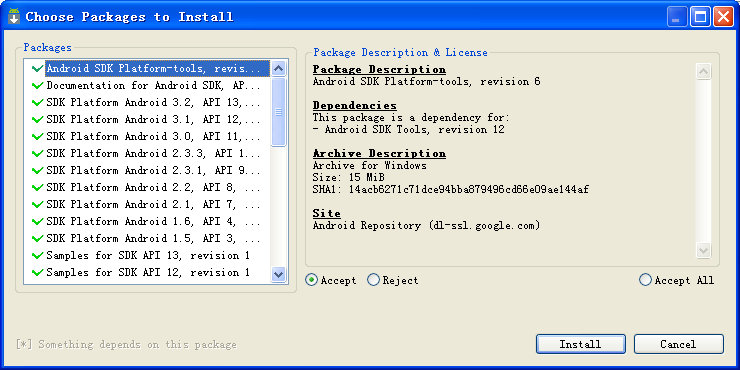The width and height of the screenshot is (740, 370).
Task: Click the Install button
Action: click(x=580, y=344)
